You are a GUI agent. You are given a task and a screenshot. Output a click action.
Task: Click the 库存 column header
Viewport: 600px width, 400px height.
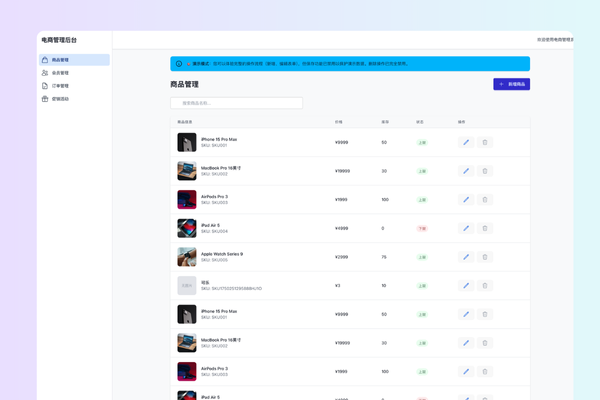tap(385, 122)
